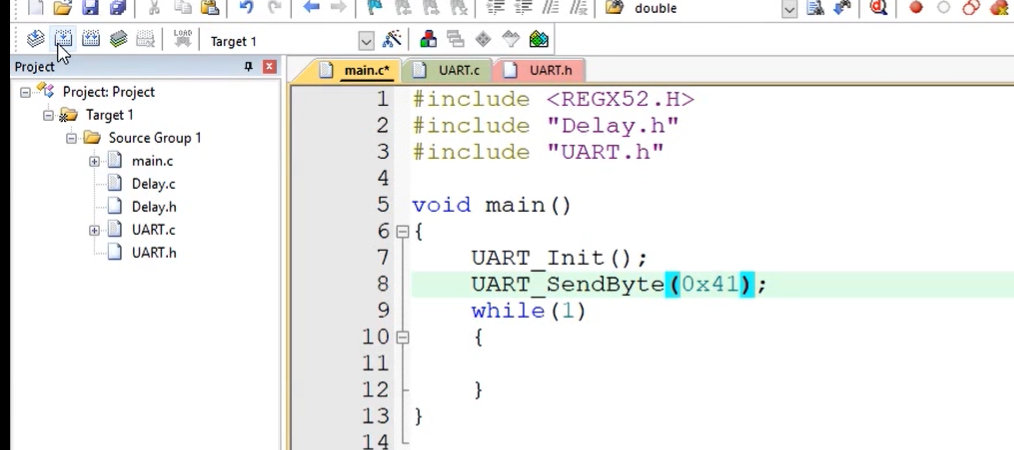The height and width of the screenshot is (450, 1014).
Task: Click the Redo arrow icon
Action: point(274,7)
